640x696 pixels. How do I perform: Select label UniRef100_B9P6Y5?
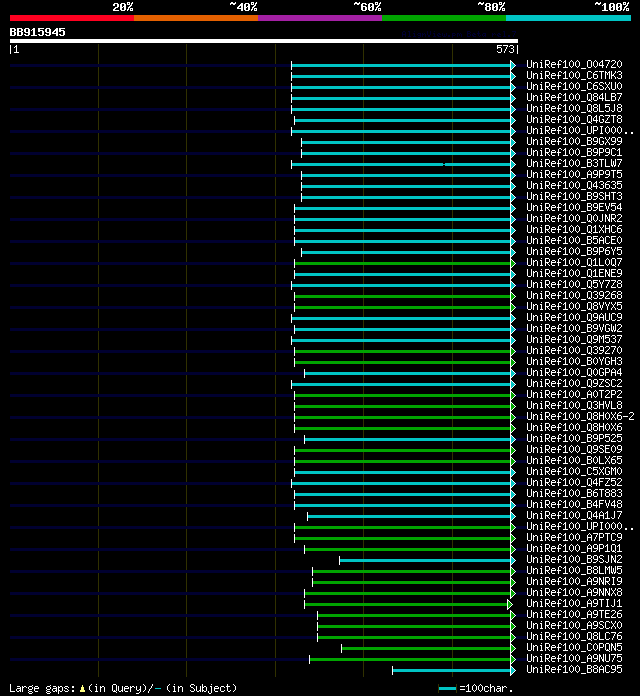pyautogui.click(x=574, y=251)
